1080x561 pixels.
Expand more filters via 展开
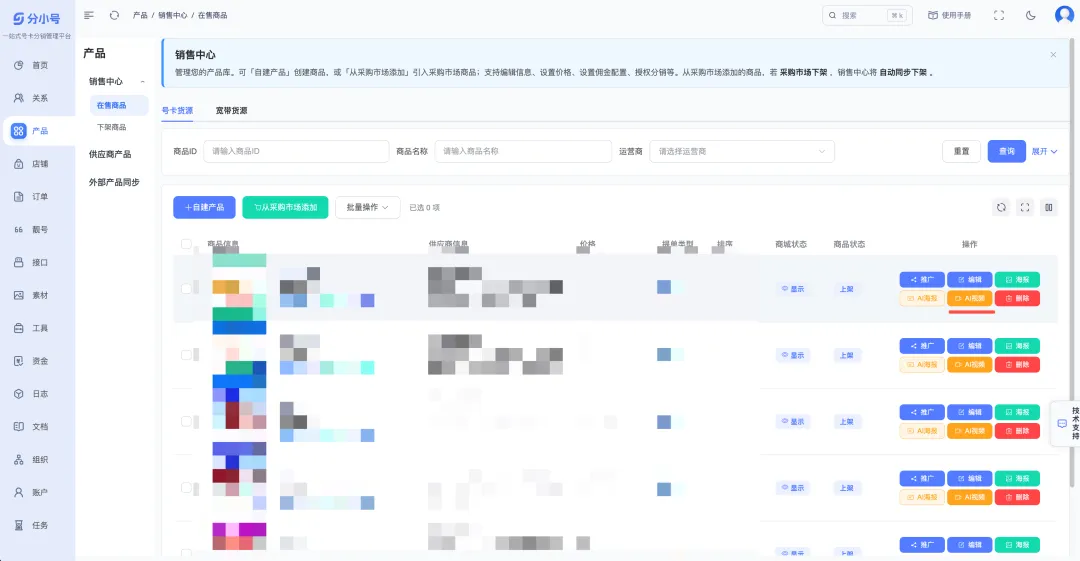click(1044, 151)
